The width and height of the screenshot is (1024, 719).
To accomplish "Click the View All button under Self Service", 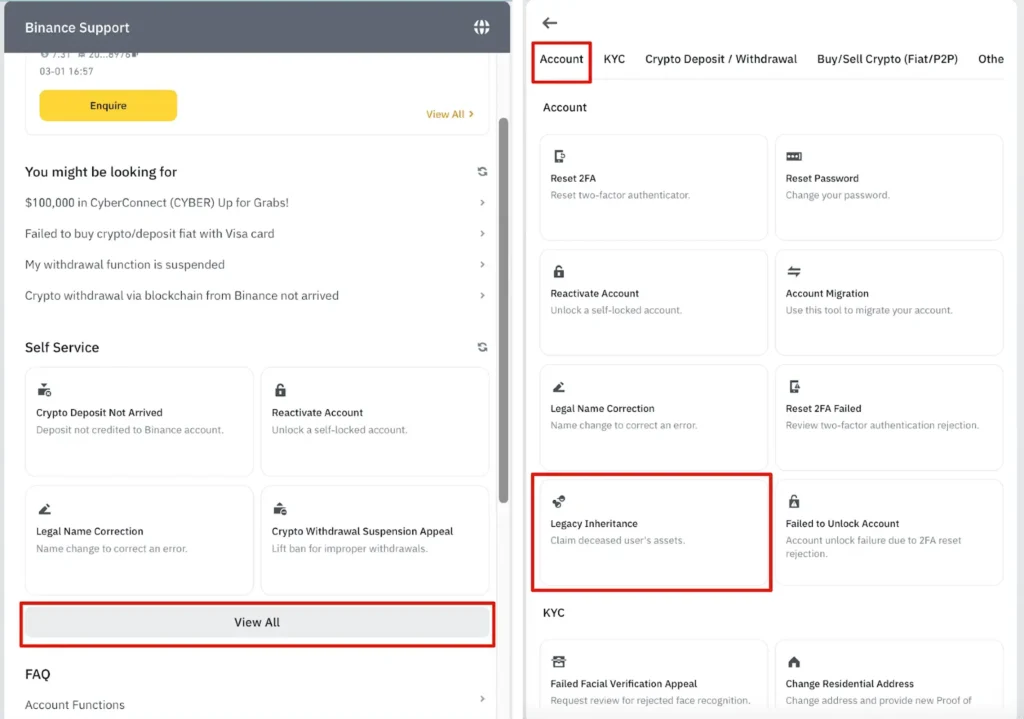I will click(x=257, y=623).
